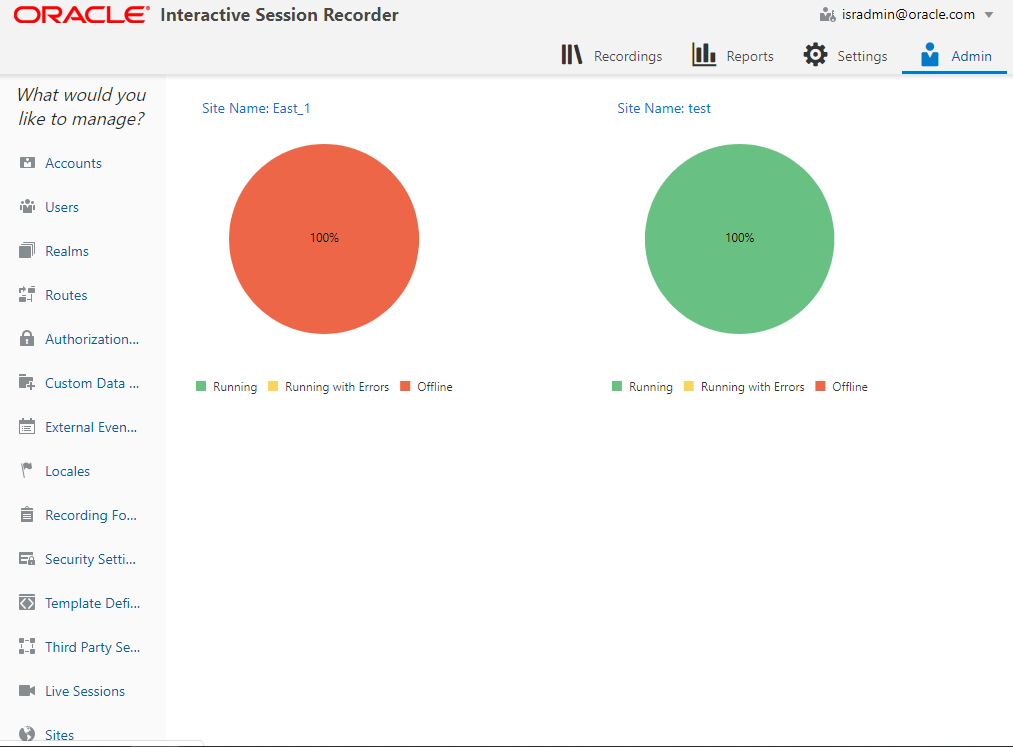This screenshot has height=747, width=1013.
Task: Click the Locales flag icon
Action: click(x=27, y=470)
